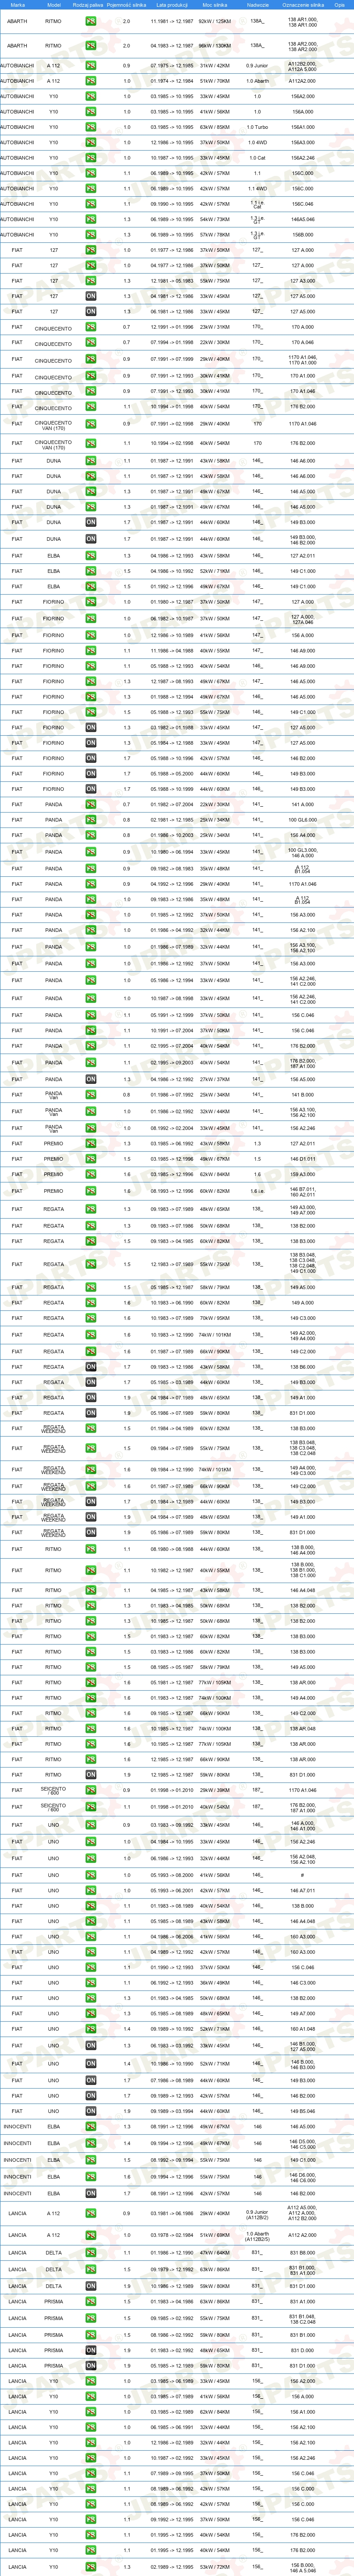Click 0.9 Junior (A112B2) cell in Lancia row
The width and height of the screenshot is (354, 2576).
257,2214
